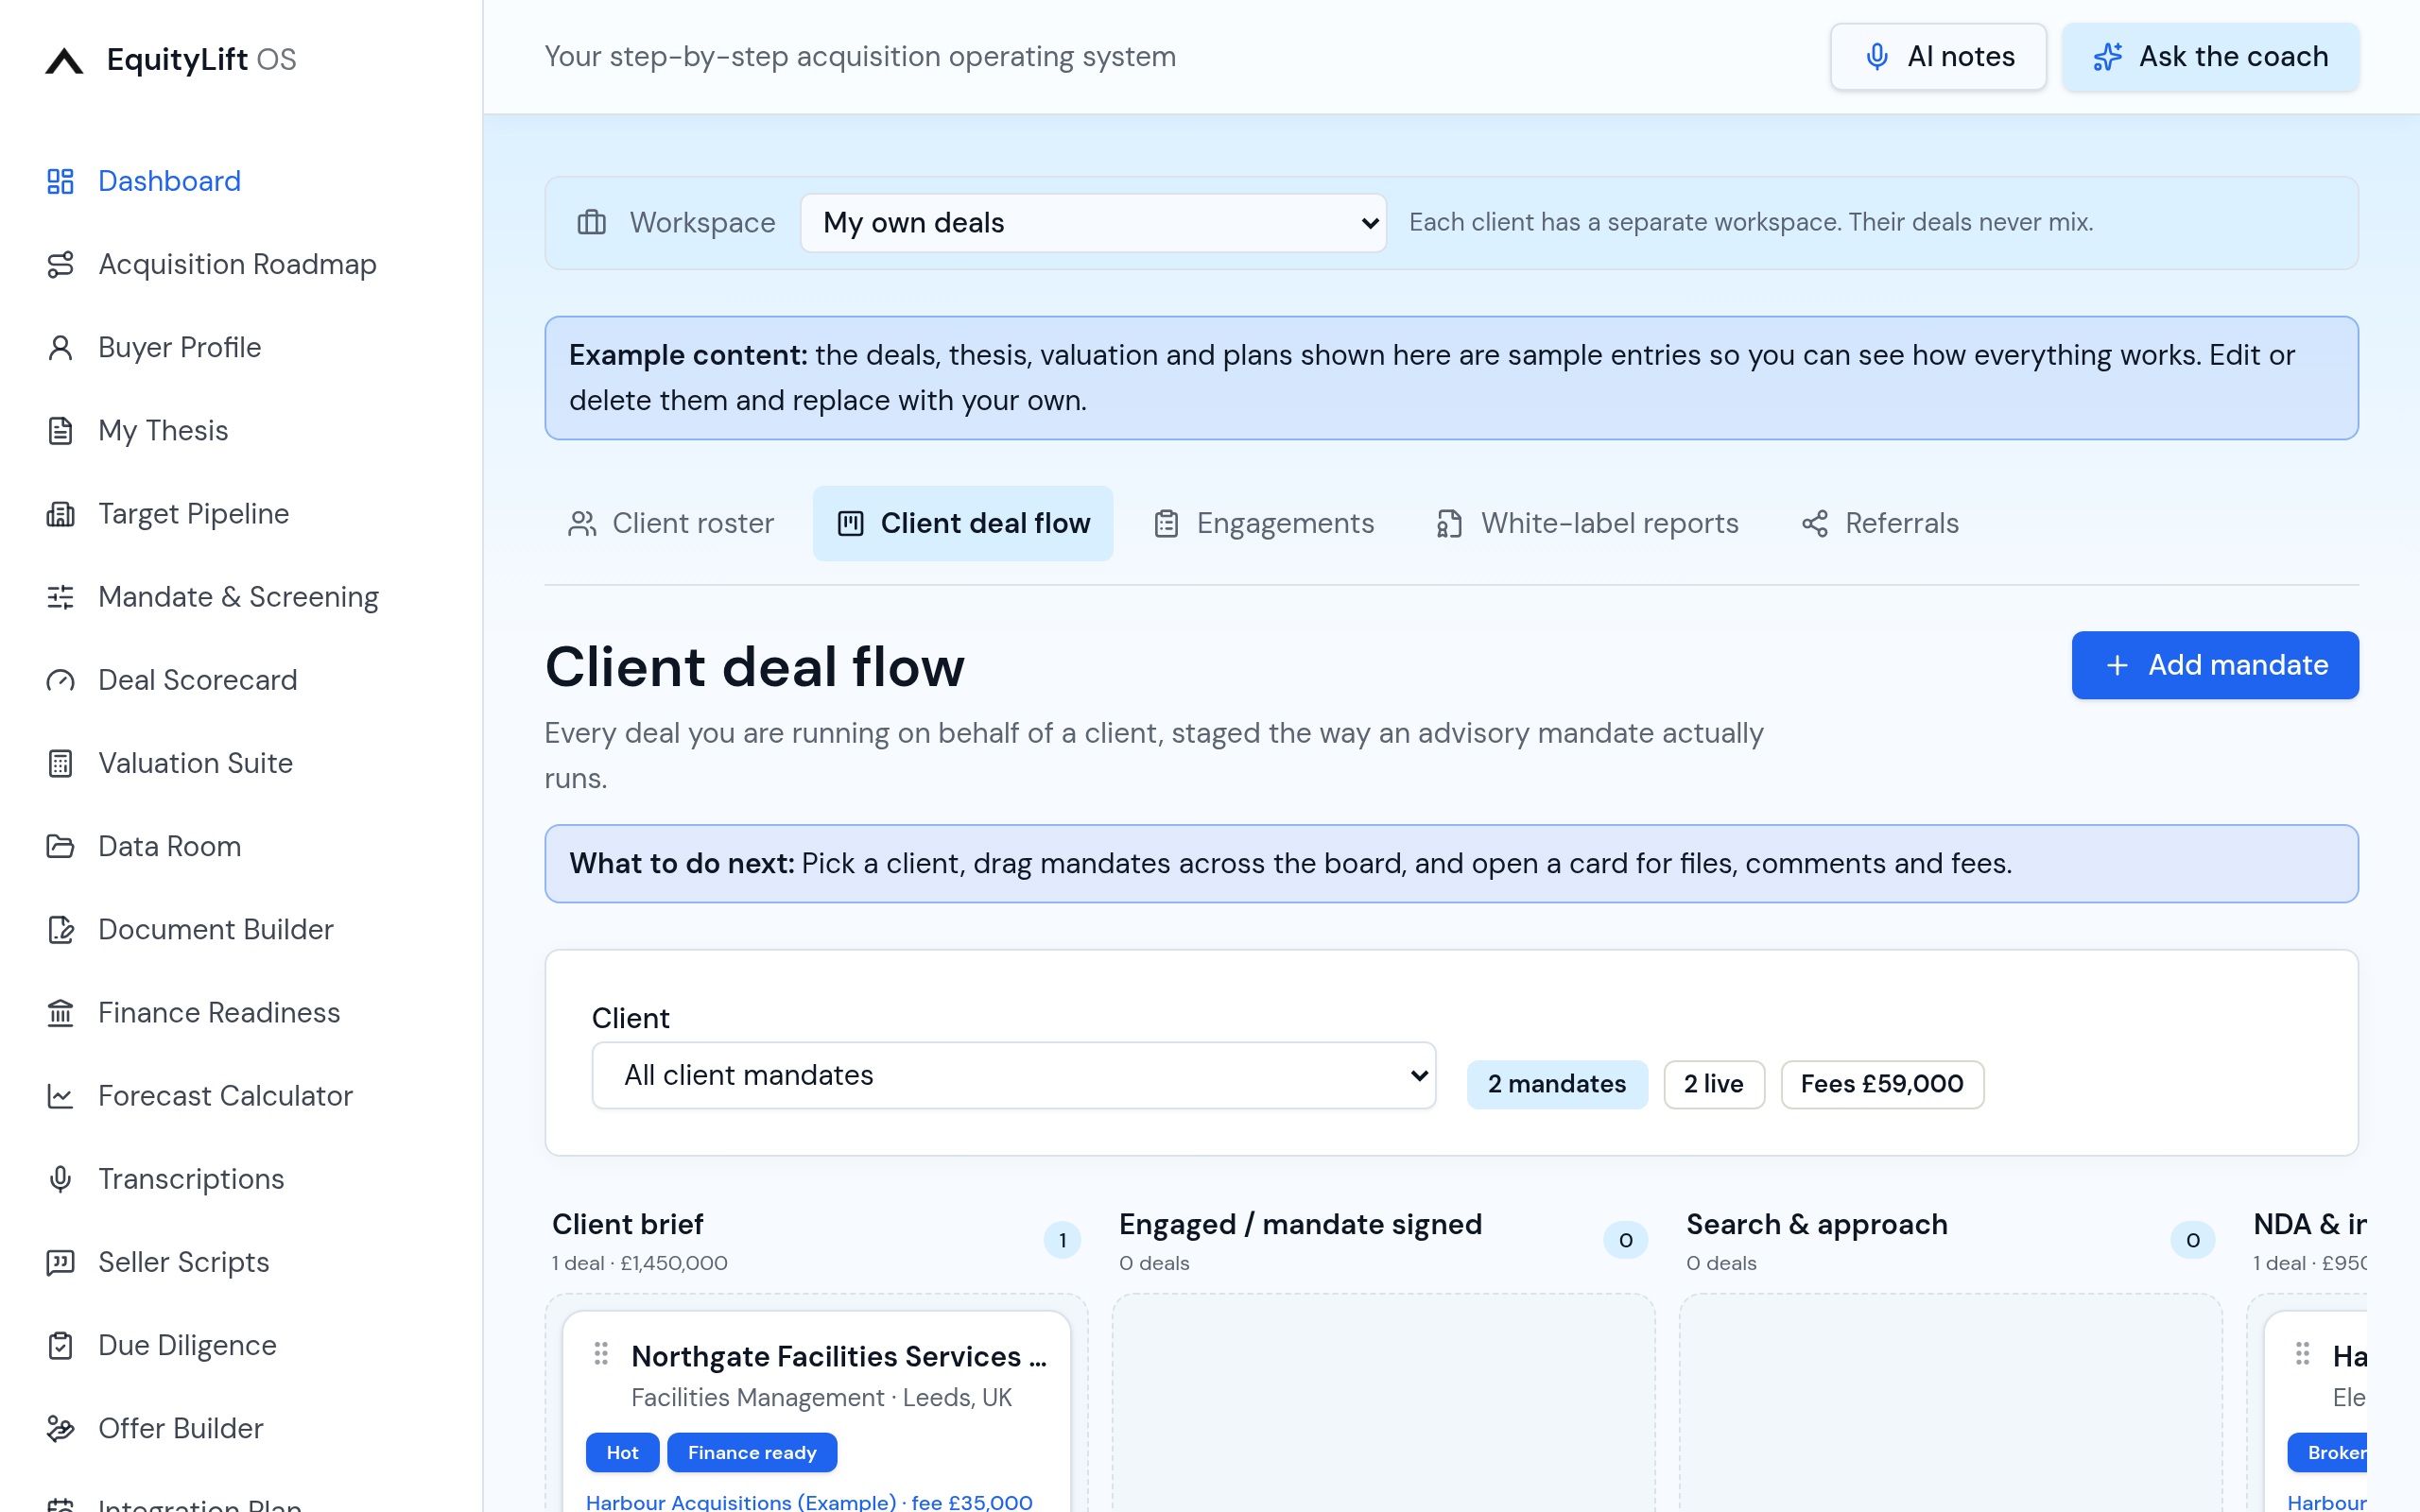Click the Data Room folder icon
This screenshot has width=2420, height=1512.
pos(60,846)
